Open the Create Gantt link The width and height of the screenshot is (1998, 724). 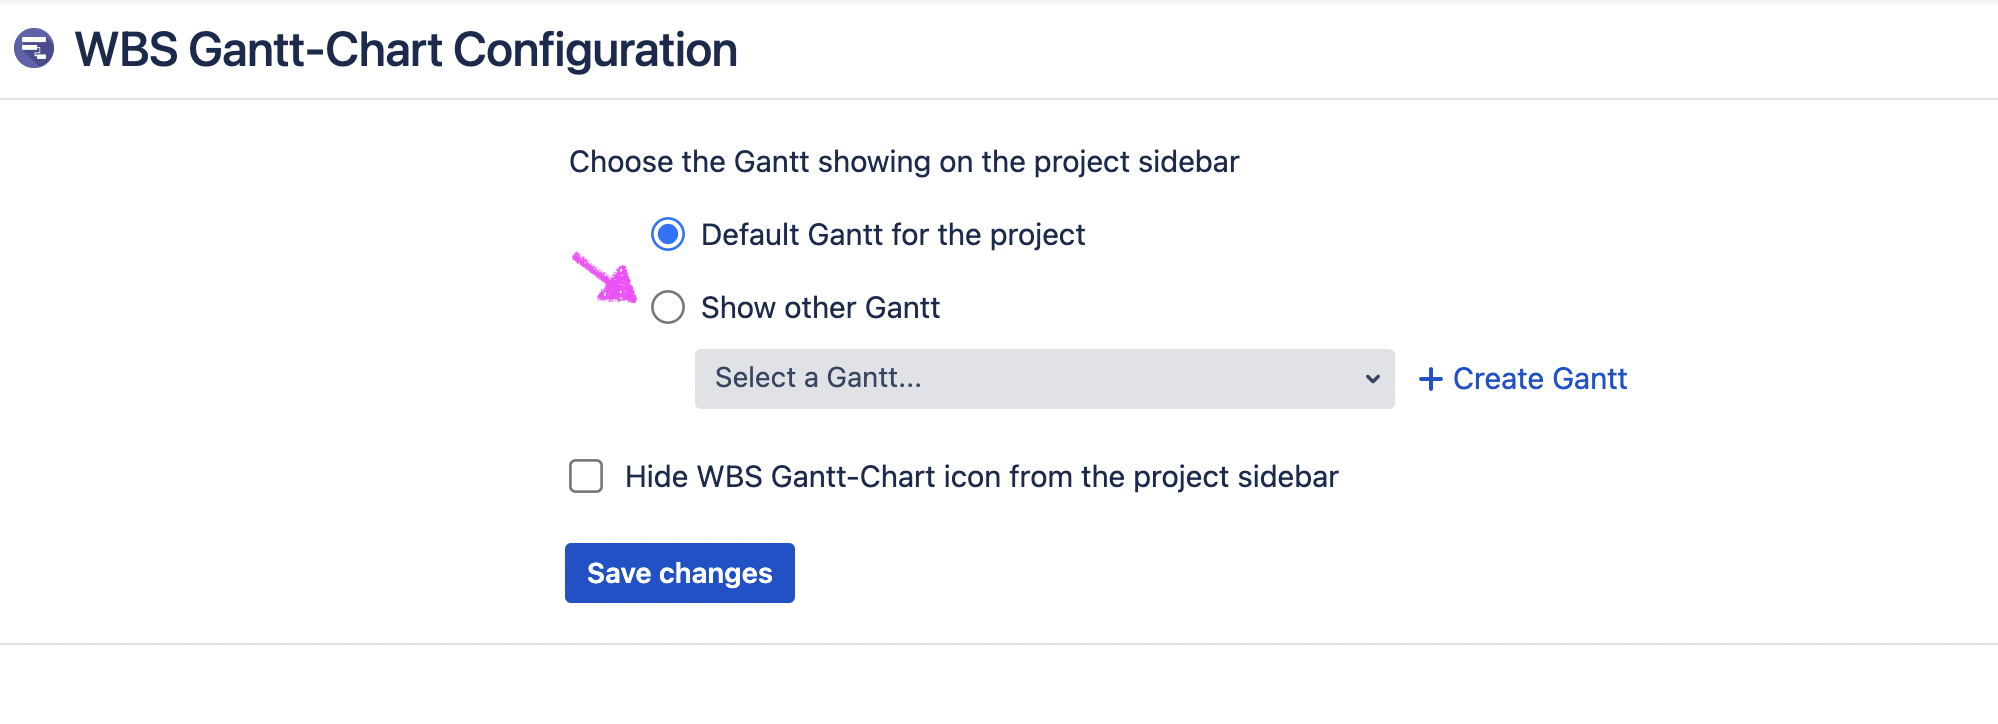[x=1538, y=379]
